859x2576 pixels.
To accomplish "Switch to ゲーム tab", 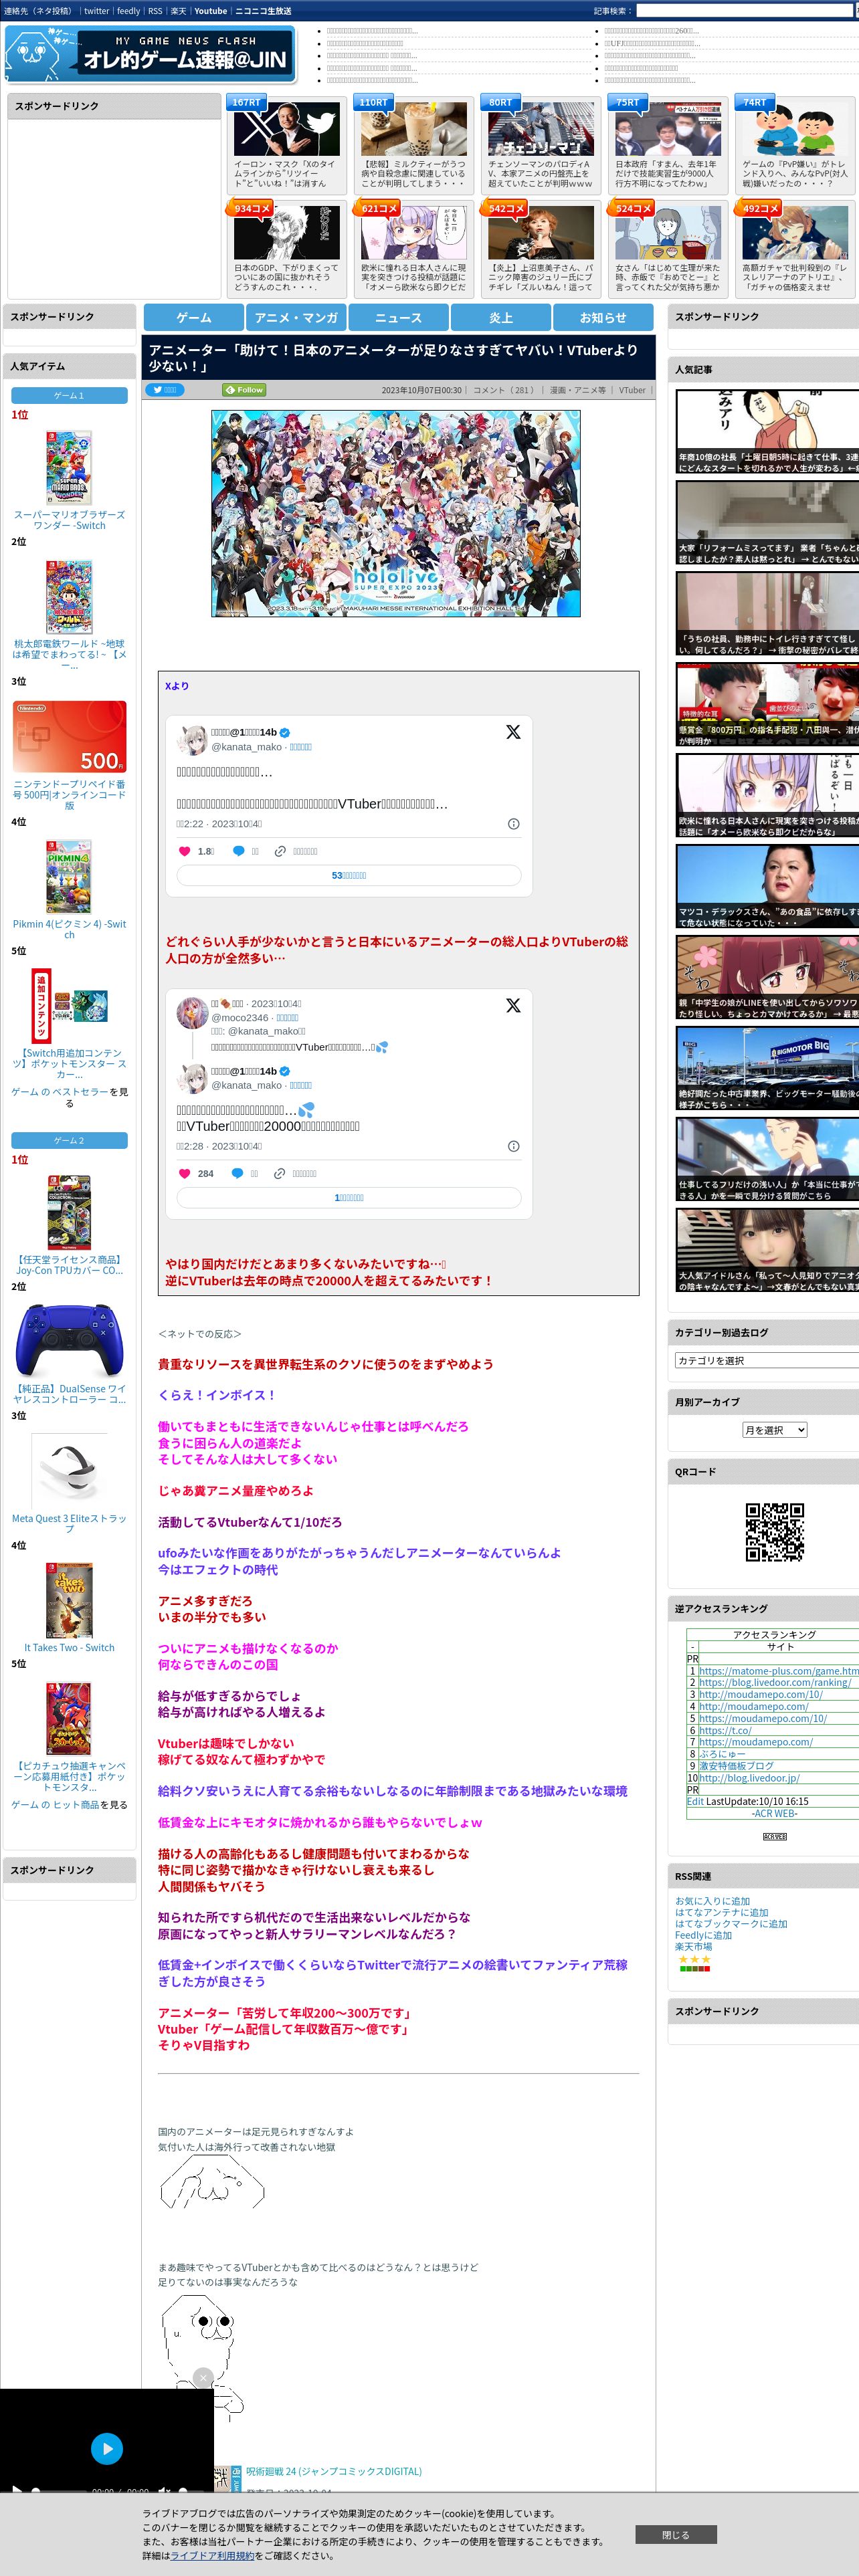I will coord(194,317).
